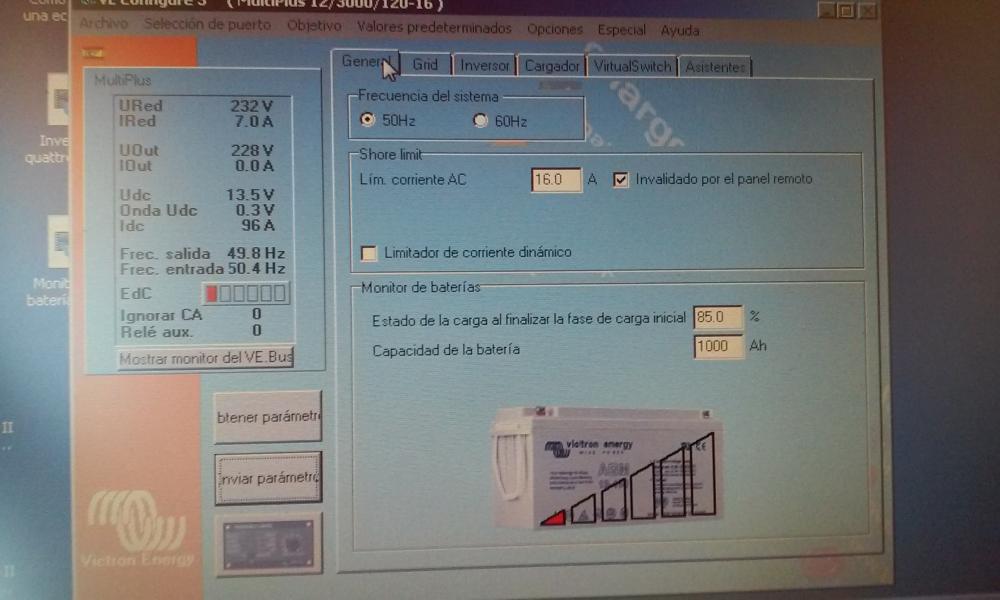Screen dimensions: 1000x600
Task: Switch to the Asistentes tab
Action: point(715,68)
